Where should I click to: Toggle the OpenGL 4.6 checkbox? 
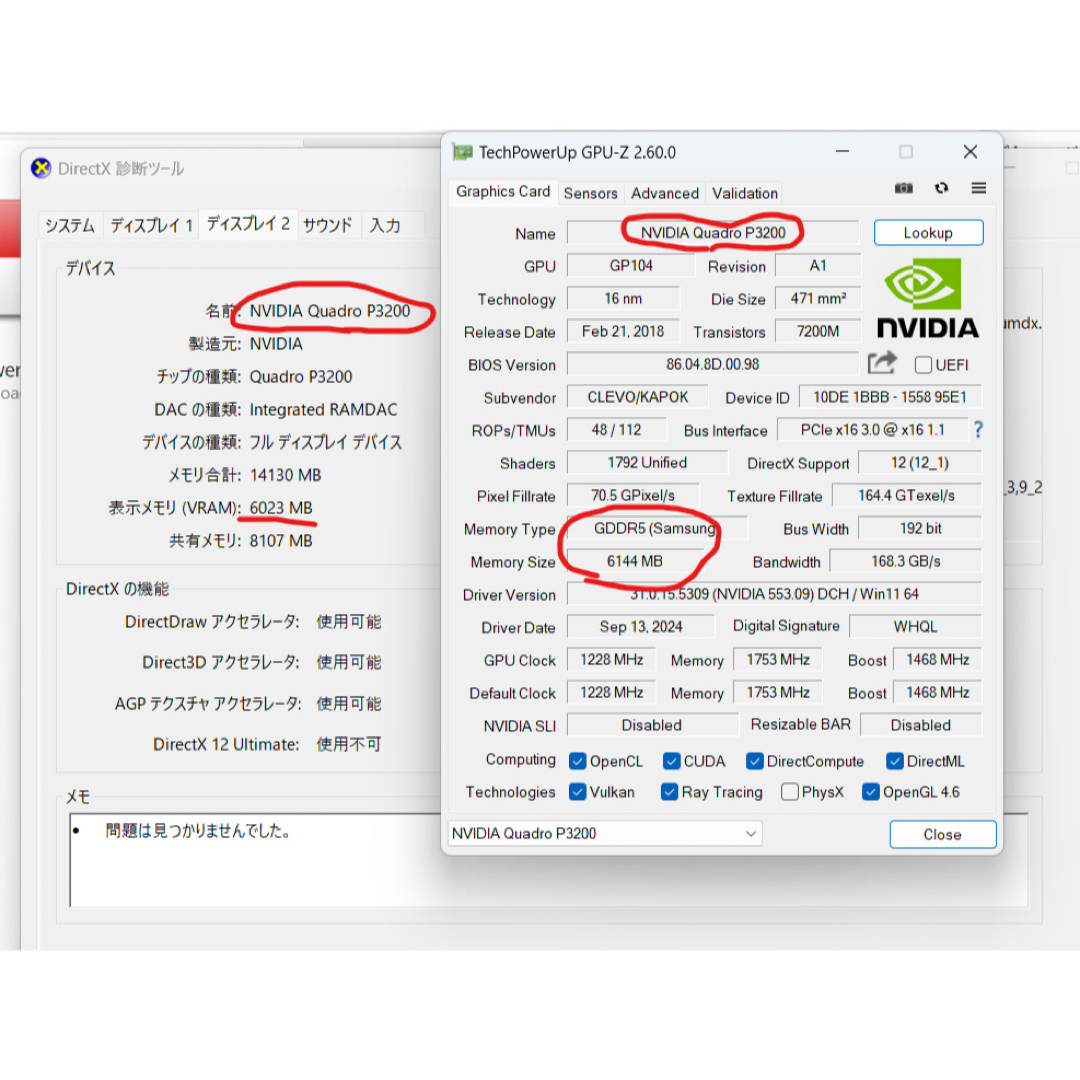[871, 792]
